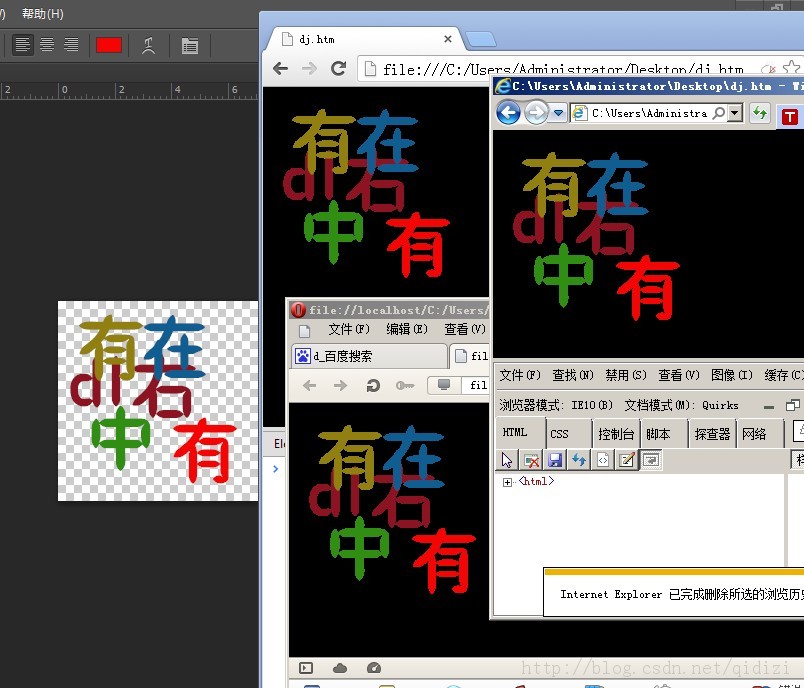Open the 帮助(H) menu in Photoshop
804x688 pixels.
coord(42,13)
